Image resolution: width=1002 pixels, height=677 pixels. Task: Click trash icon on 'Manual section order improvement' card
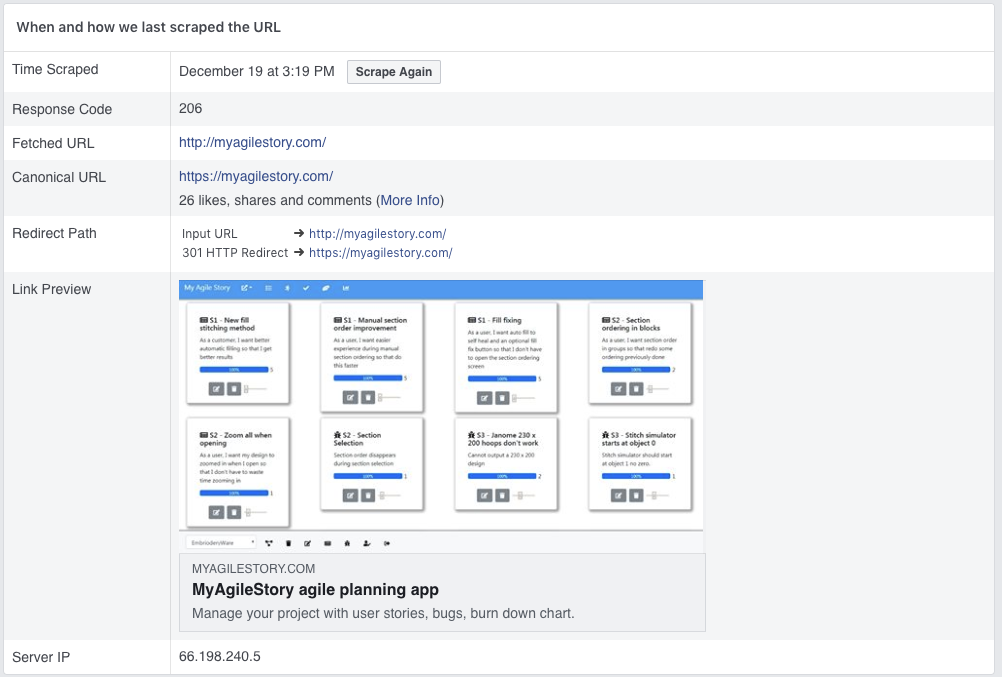[368, 397]
